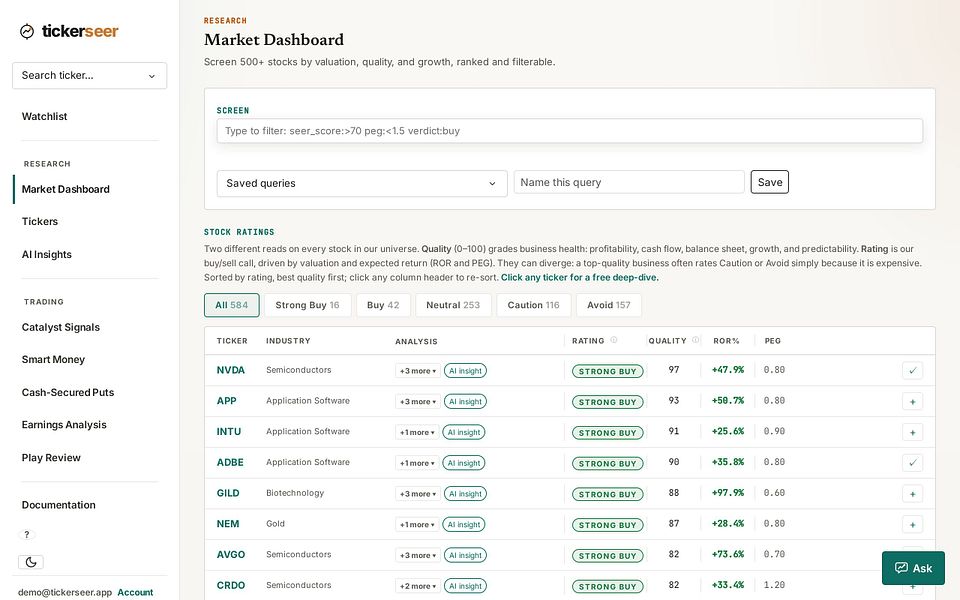
Task: Add NEM to watchlist with plus
Action: 912,525
